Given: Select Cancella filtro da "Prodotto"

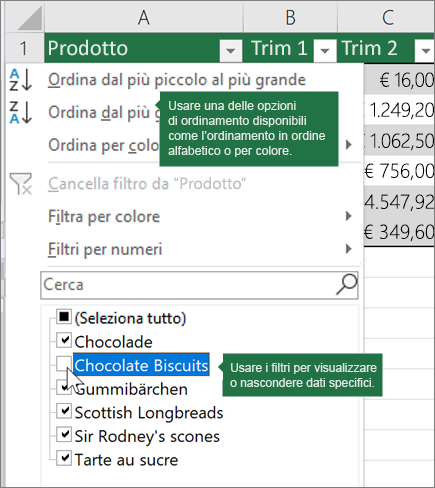Looking at the screenshot, I should point(147,184).
